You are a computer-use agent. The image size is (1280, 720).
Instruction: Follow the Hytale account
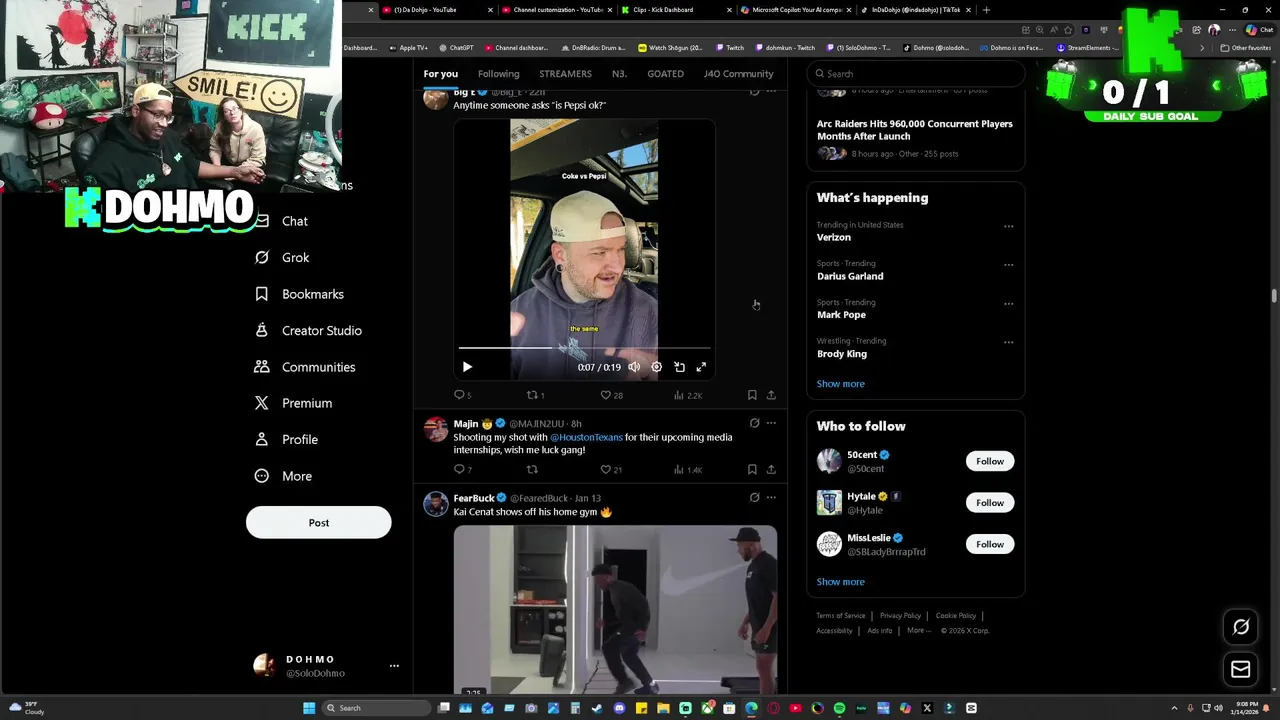click(989, 503)
